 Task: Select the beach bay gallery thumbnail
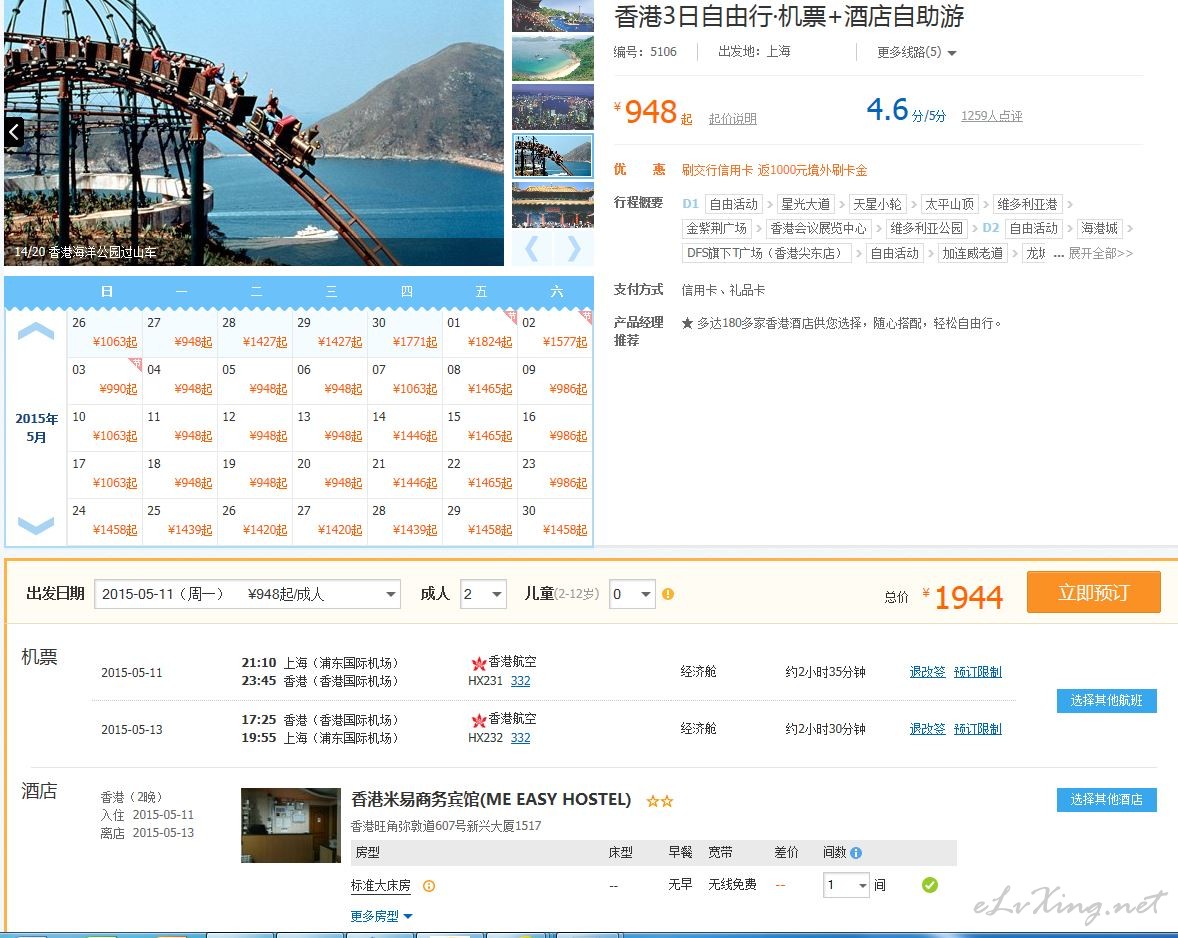553,58
